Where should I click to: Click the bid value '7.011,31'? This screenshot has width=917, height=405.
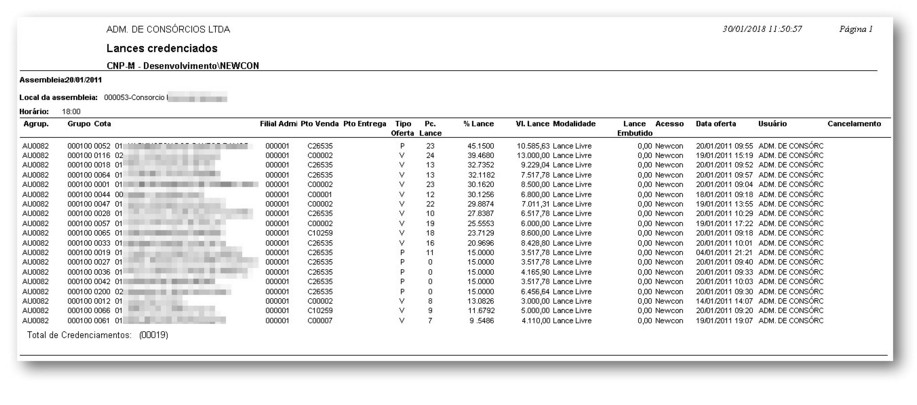tap(535, 204)
